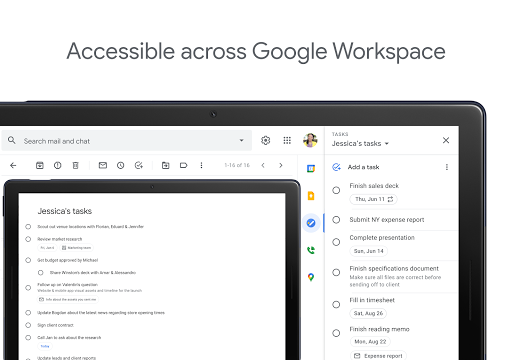Click Add a task

363,167
